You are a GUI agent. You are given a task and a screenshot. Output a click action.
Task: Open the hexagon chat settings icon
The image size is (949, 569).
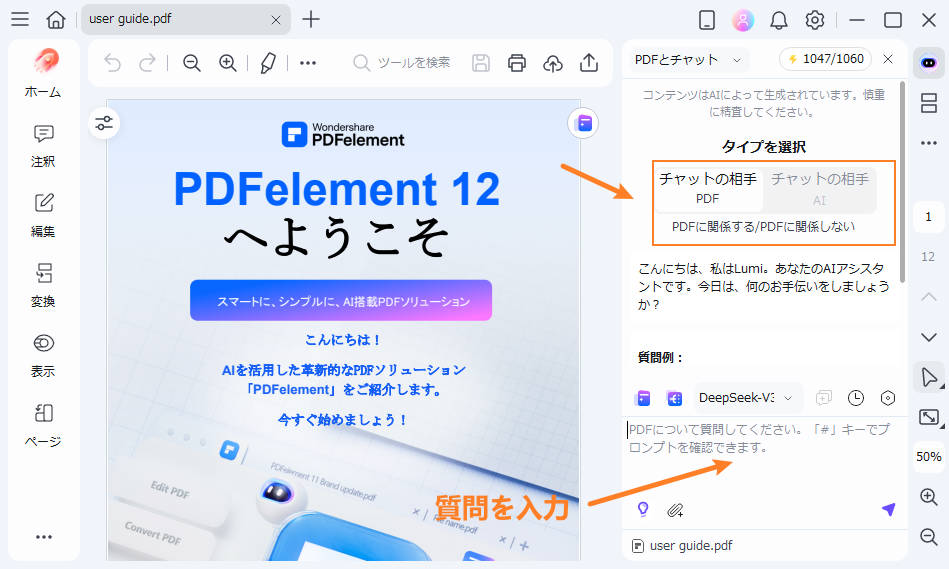tap(888, 398)
